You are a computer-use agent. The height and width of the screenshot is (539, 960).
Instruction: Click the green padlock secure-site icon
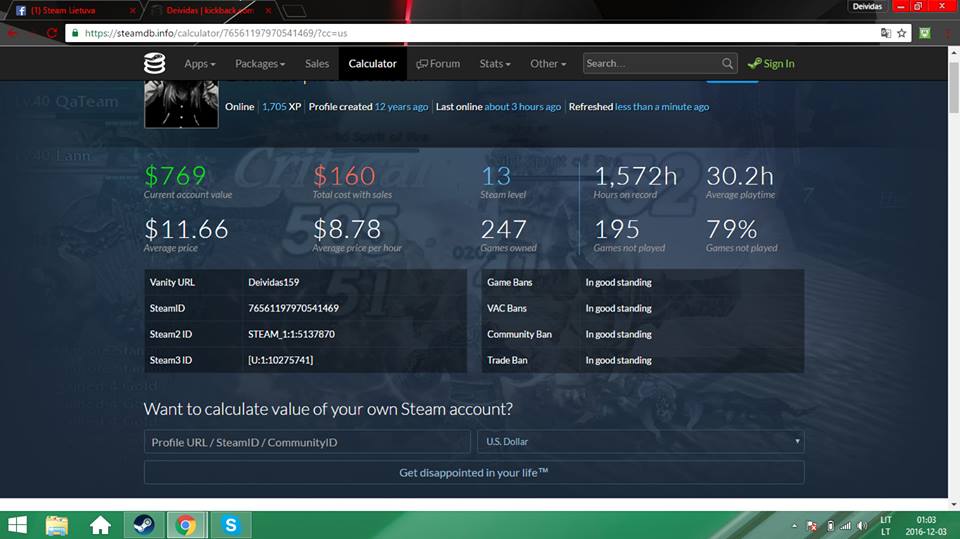pos(75,33)
